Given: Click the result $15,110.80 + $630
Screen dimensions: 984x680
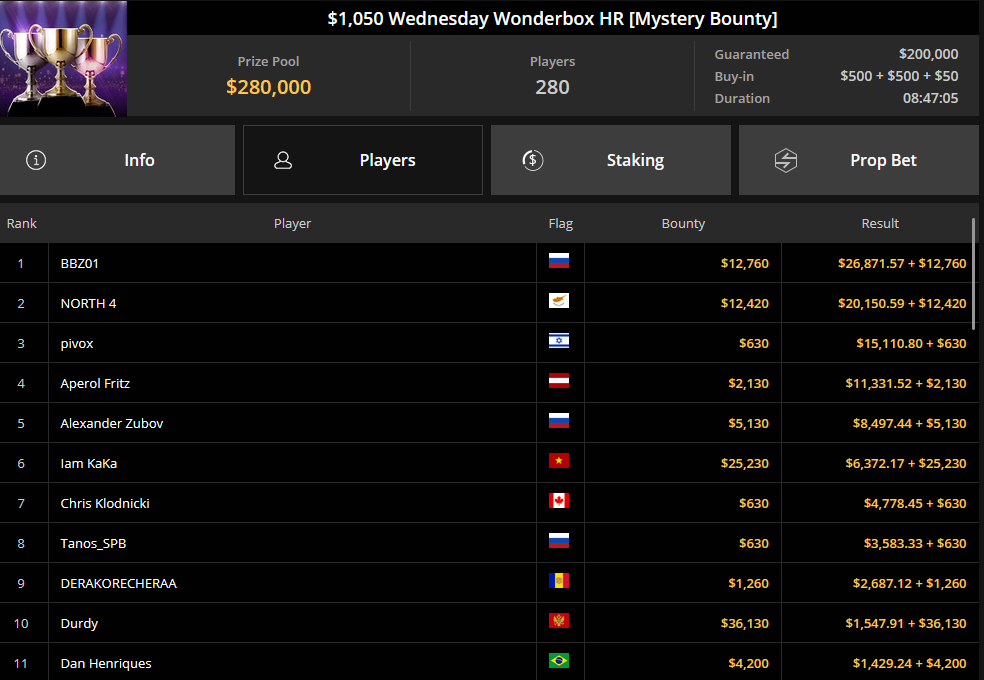Looking at the screenshot, I should pyautogui.click(x=911, y=344).
